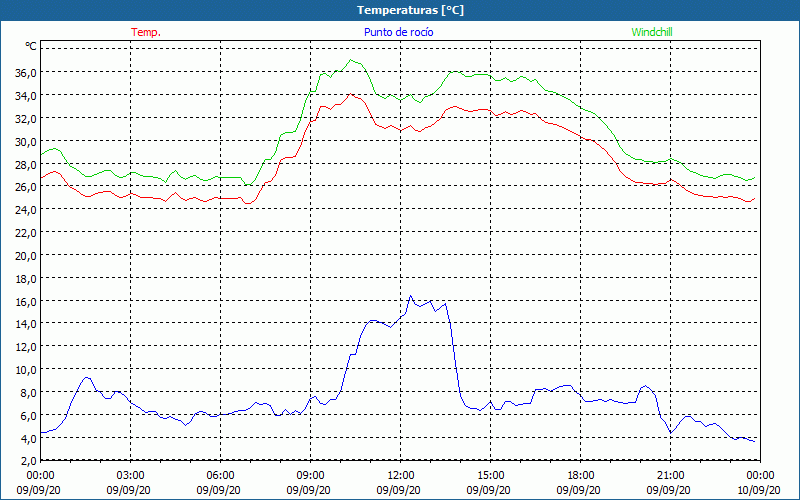Click the '09/09/20' date under 18:00
Screen dimensions: 800x500
coord(578,490)
